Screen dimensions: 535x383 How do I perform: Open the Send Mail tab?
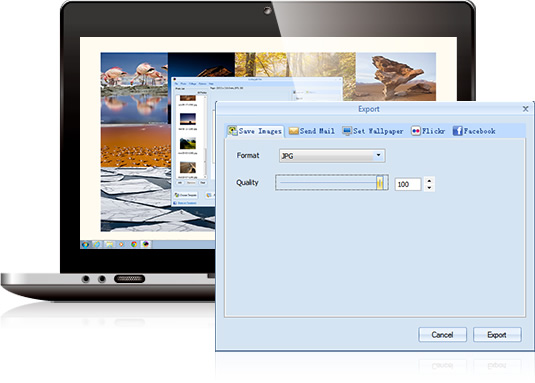(x=312, y=131)
